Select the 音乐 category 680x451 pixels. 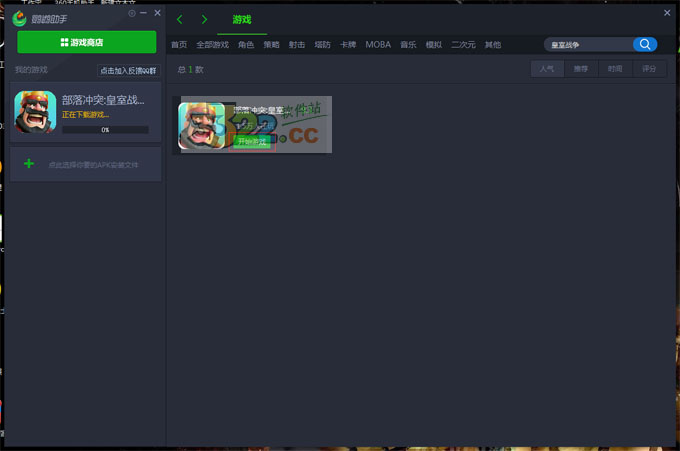pyautogui.click(x=408, y=45)
